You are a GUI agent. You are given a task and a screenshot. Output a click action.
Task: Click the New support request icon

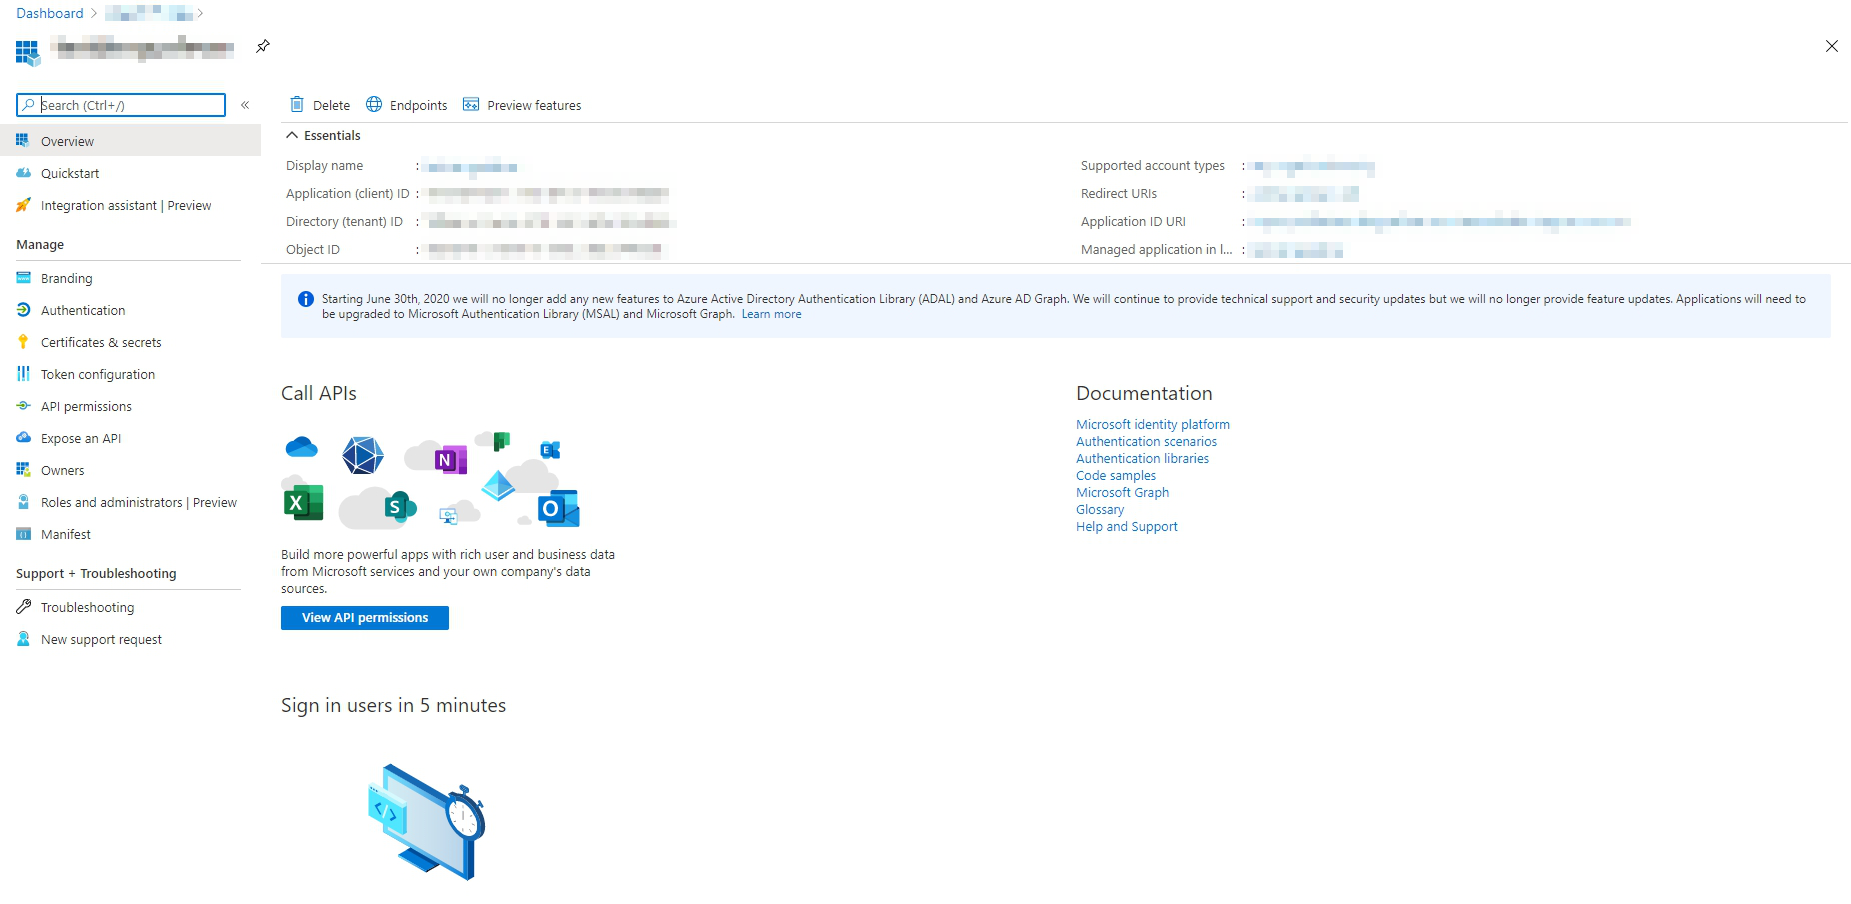coord(23,639)
